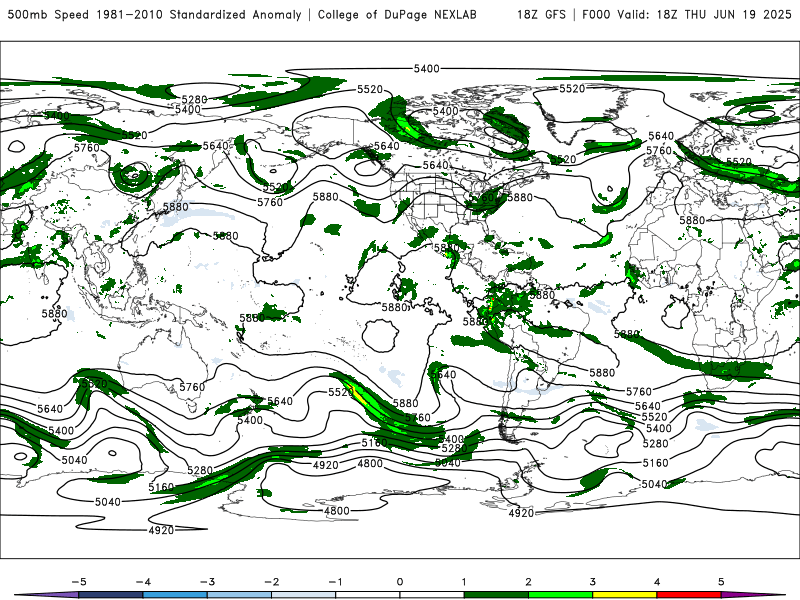This screenshot has width=800, height=600.
Task: Click the dark navy -5 to -4 colorbar segment
Action: tap(111, 595)
